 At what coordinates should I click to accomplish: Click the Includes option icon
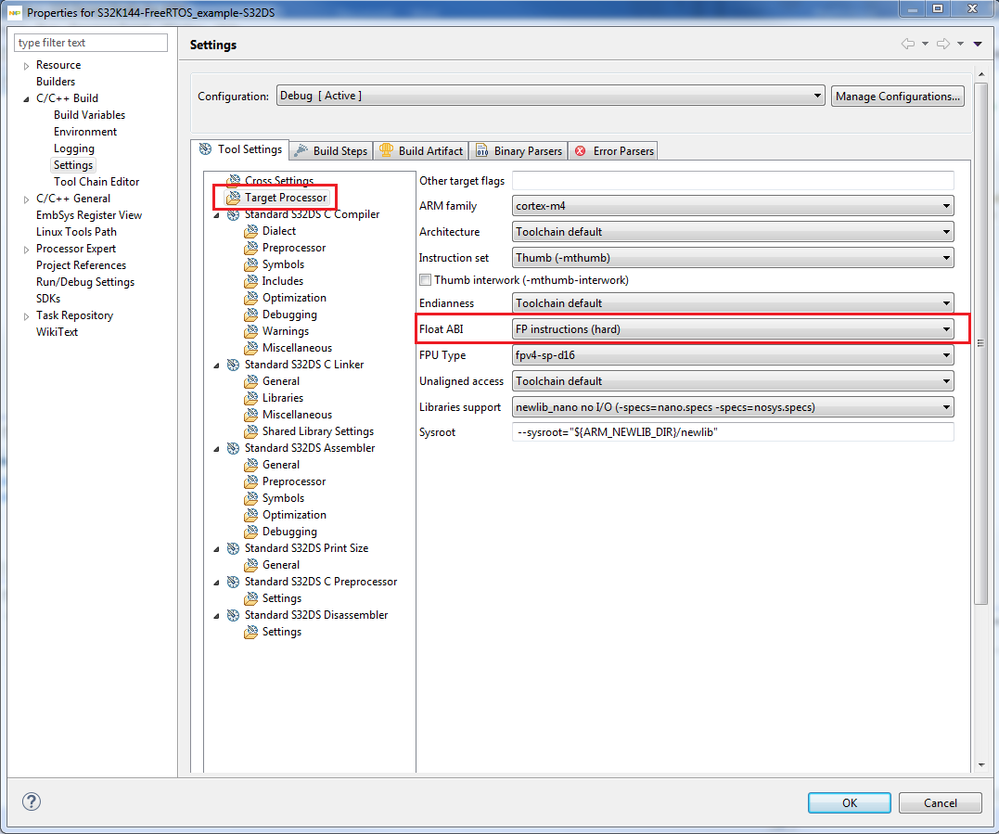tap(251, 281)
